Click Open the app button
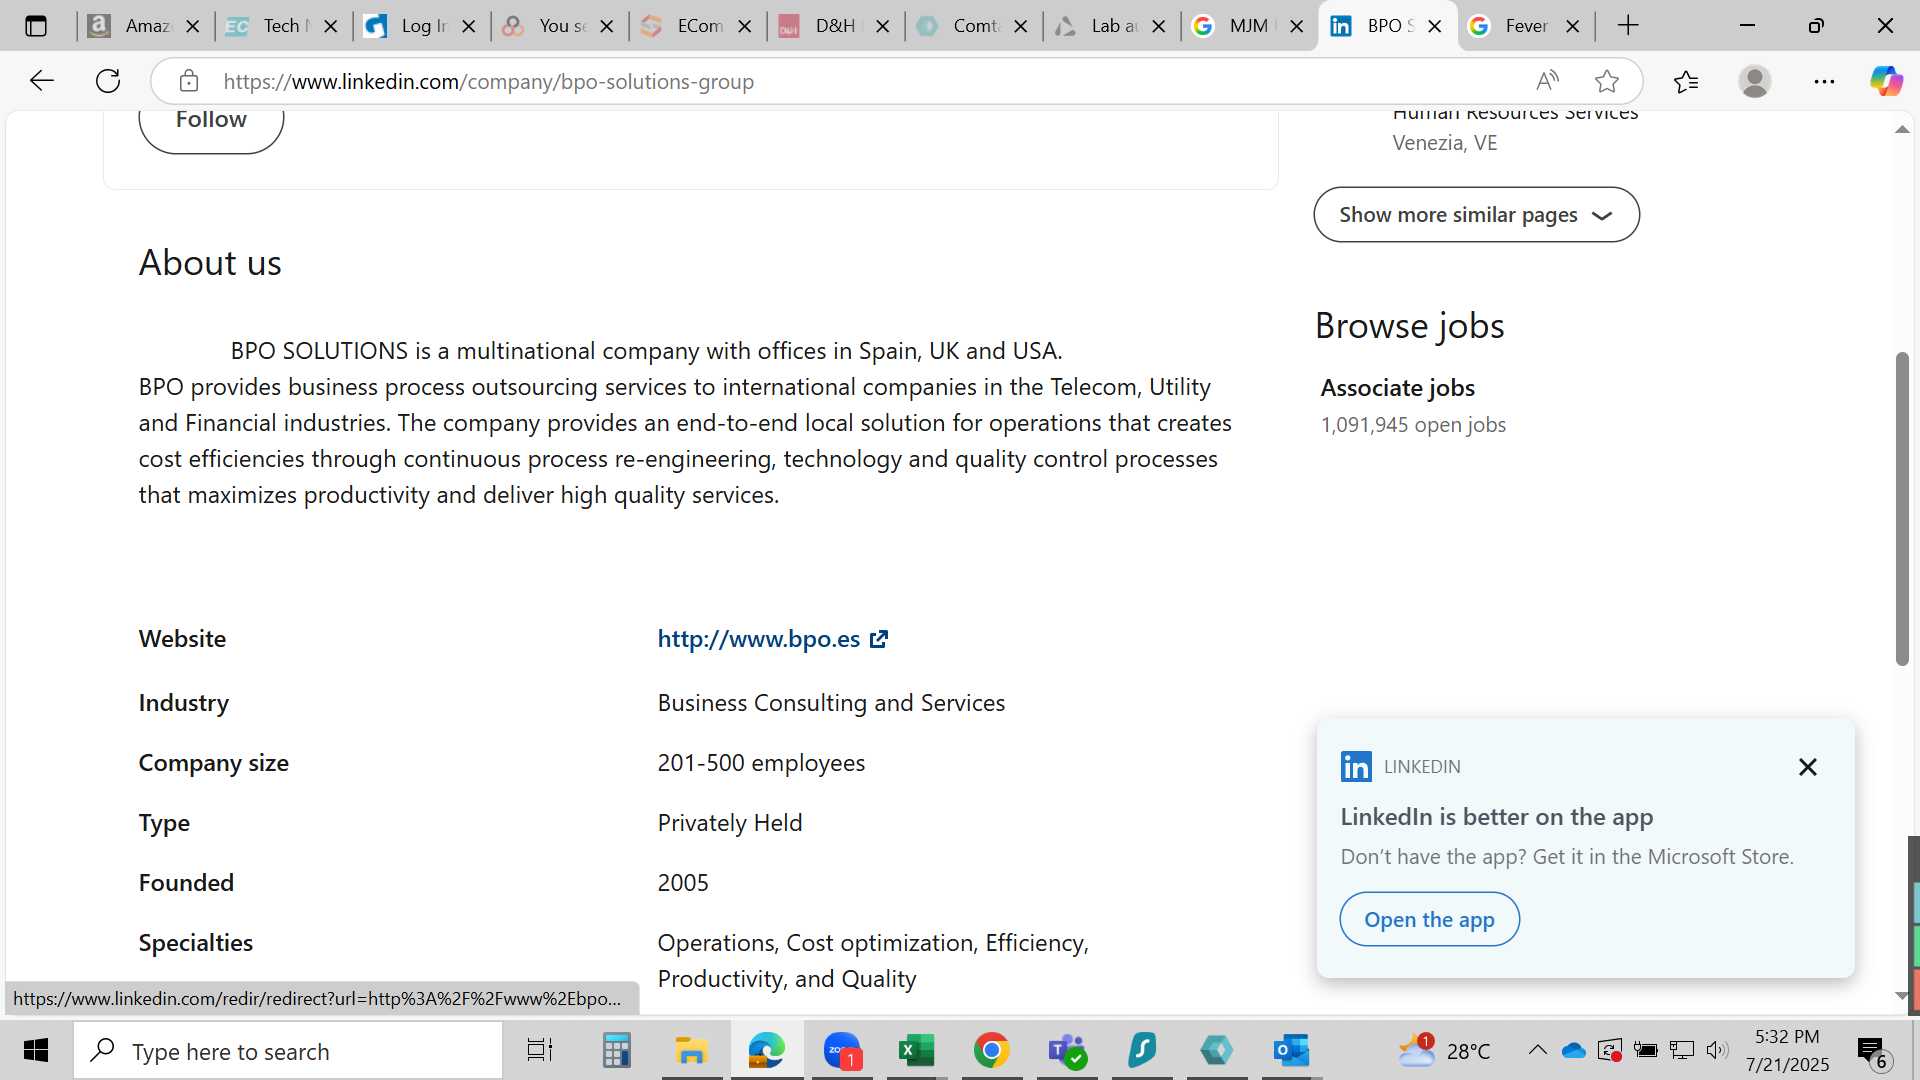The height and width of the screenshot is (1080, 1920). 1429,919
